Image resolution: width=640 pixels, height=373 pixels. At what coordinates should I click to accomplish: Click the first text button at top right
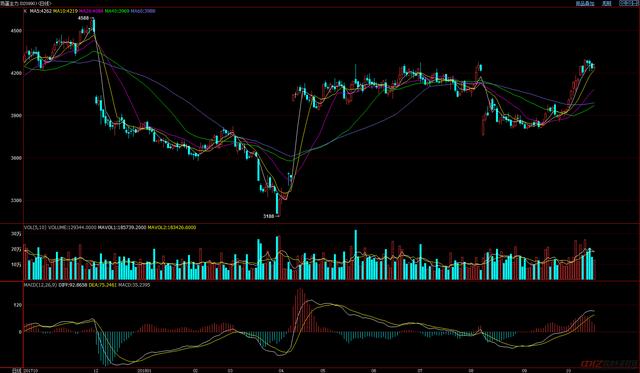point(585,3)
